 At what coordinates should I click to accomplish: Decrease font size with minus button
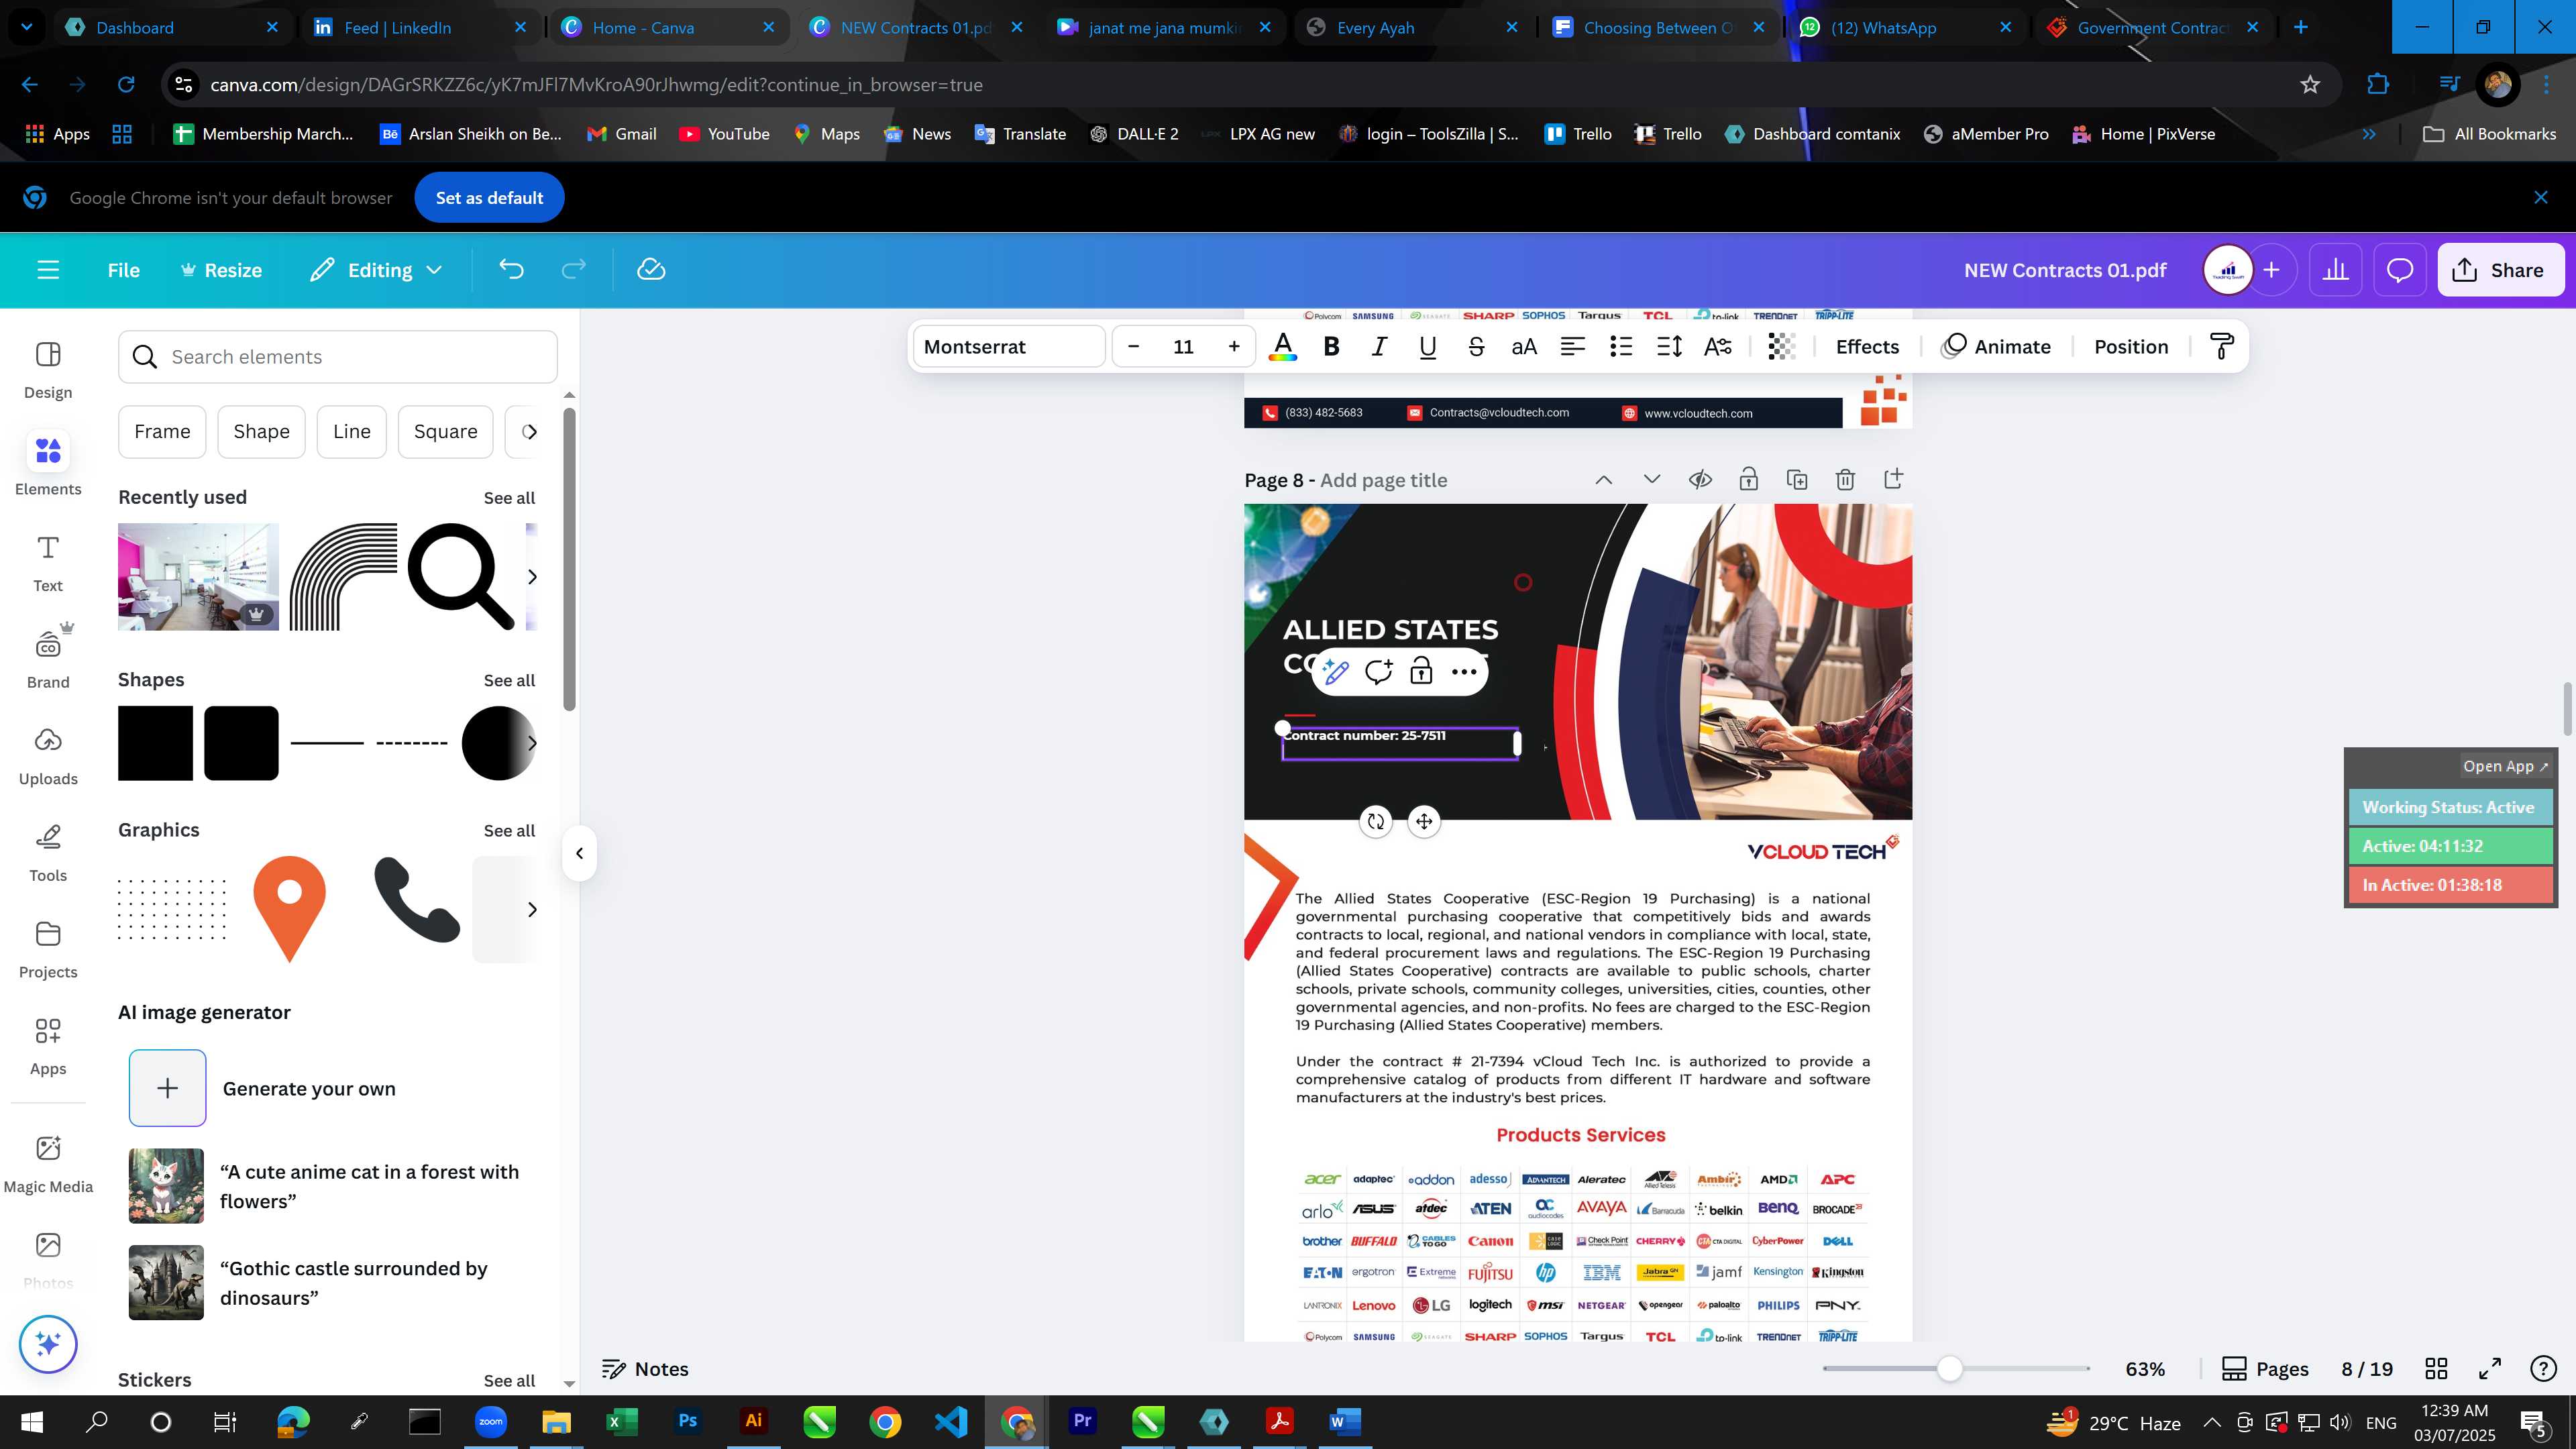click(x=1133, y=347)
